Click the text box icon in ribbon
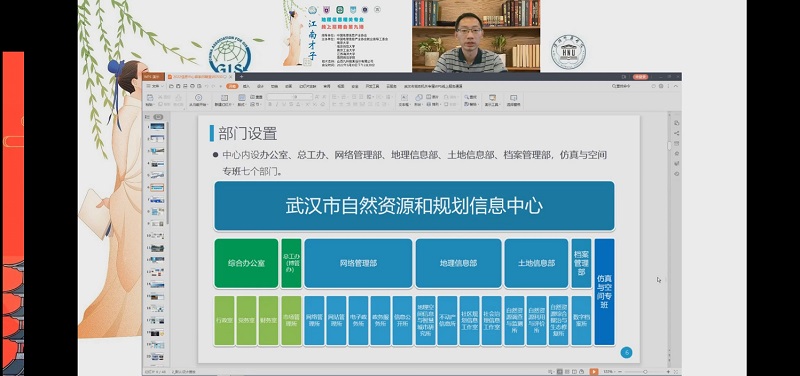 (404, 97)
